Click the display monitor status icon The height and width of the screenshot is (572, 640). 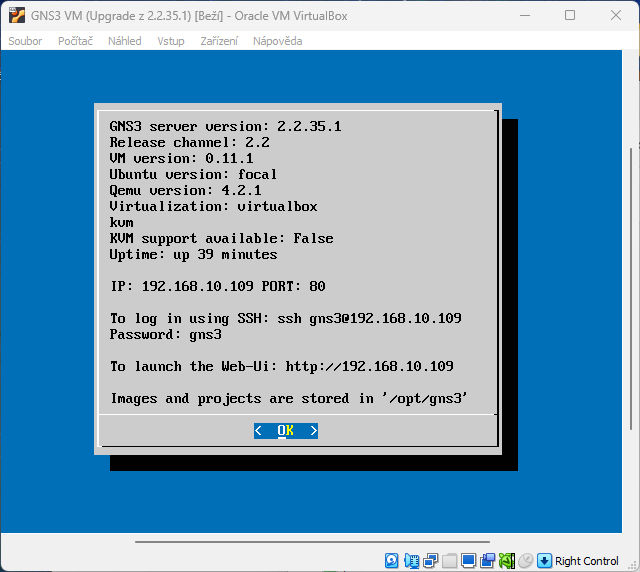point(468,561)
